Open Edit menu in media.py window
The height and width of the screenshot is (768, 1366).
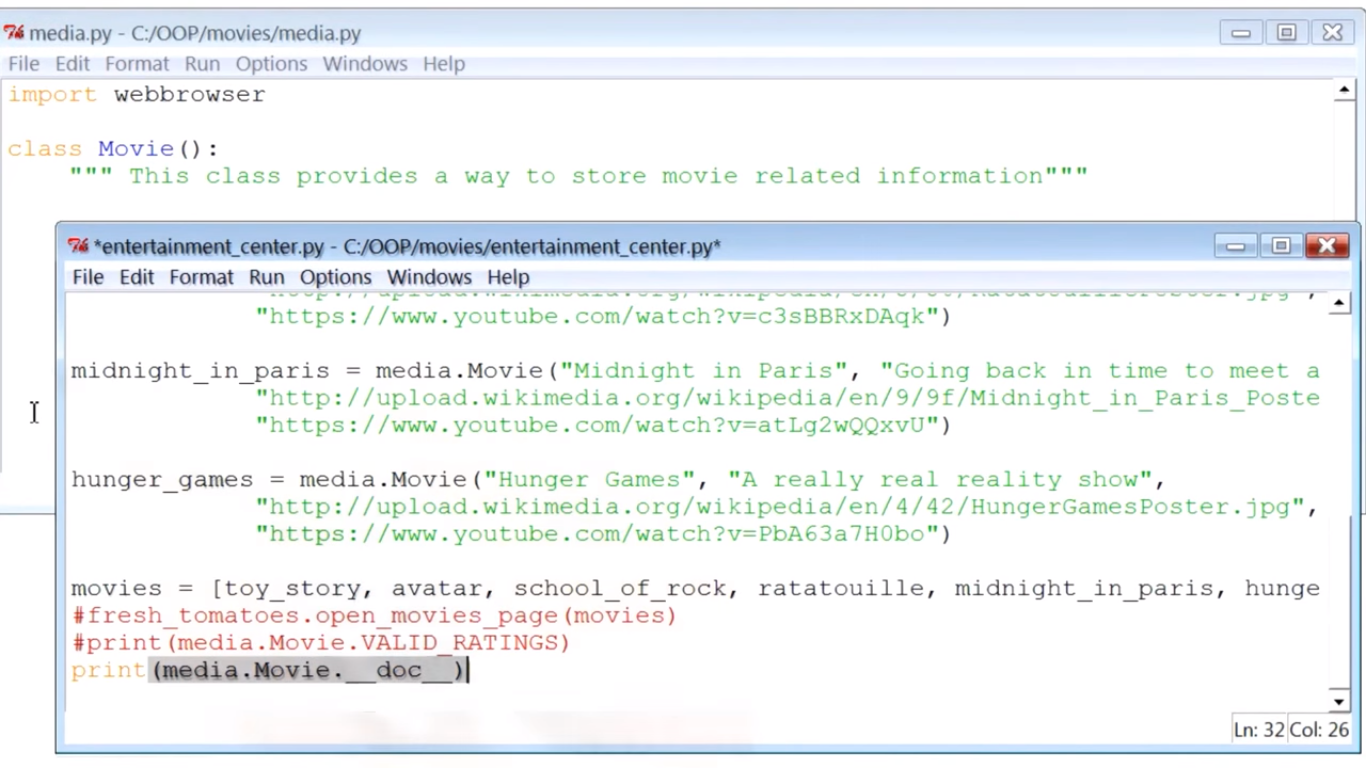pos(72,64)
